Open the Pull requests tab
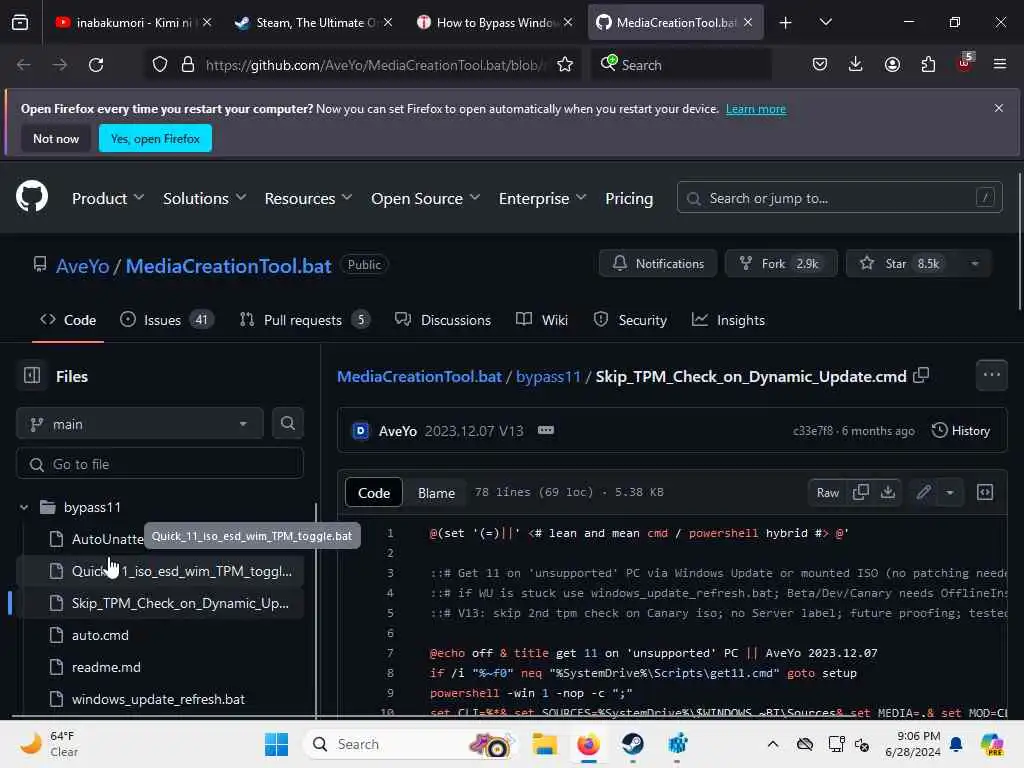This screenshot has width=1024, height=768. click(305, 320)
